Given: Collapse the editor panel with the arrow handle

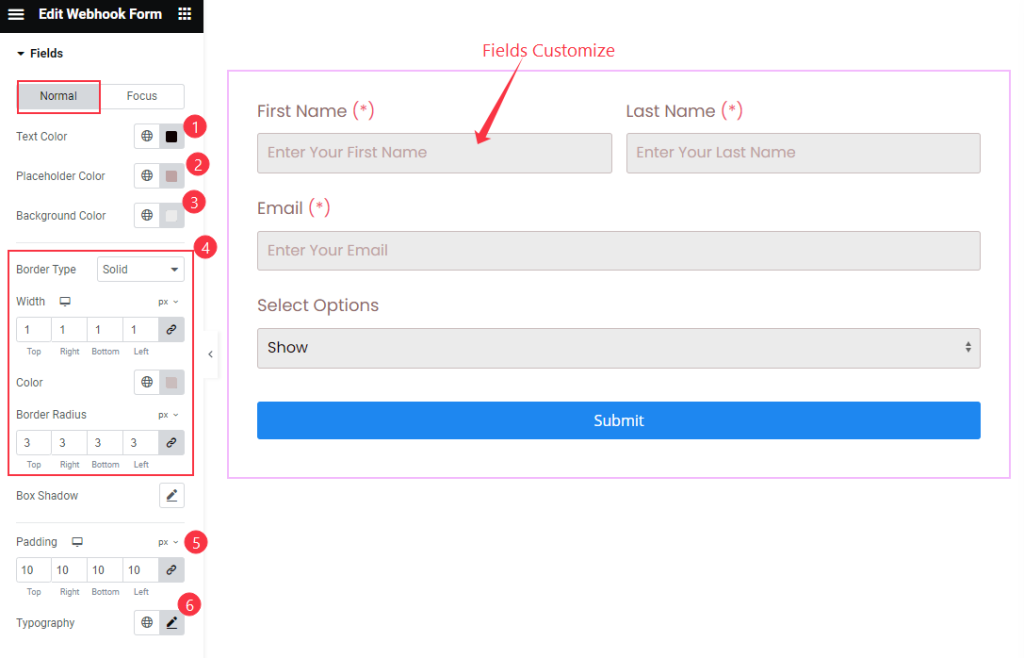Looking at the screenshot, I should [x=210, y=354].
